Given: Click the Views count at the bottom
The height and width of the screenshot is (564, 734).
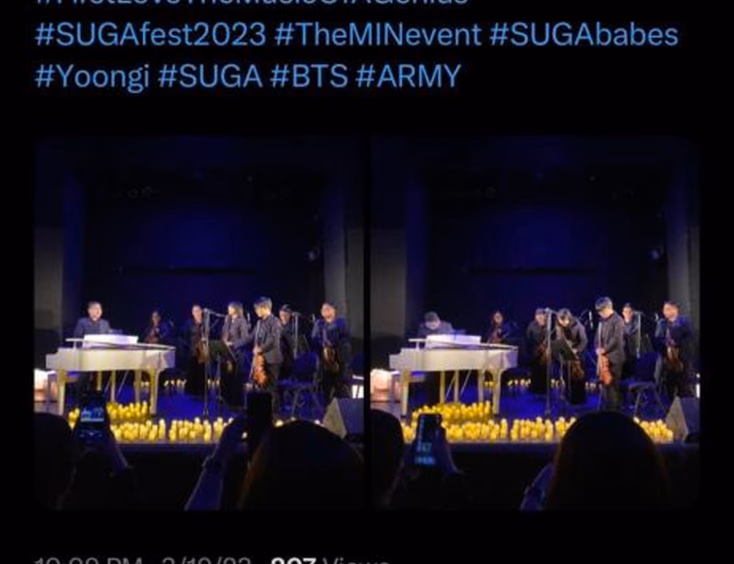Looking at the screenshot, I should (x=330, y=561).
